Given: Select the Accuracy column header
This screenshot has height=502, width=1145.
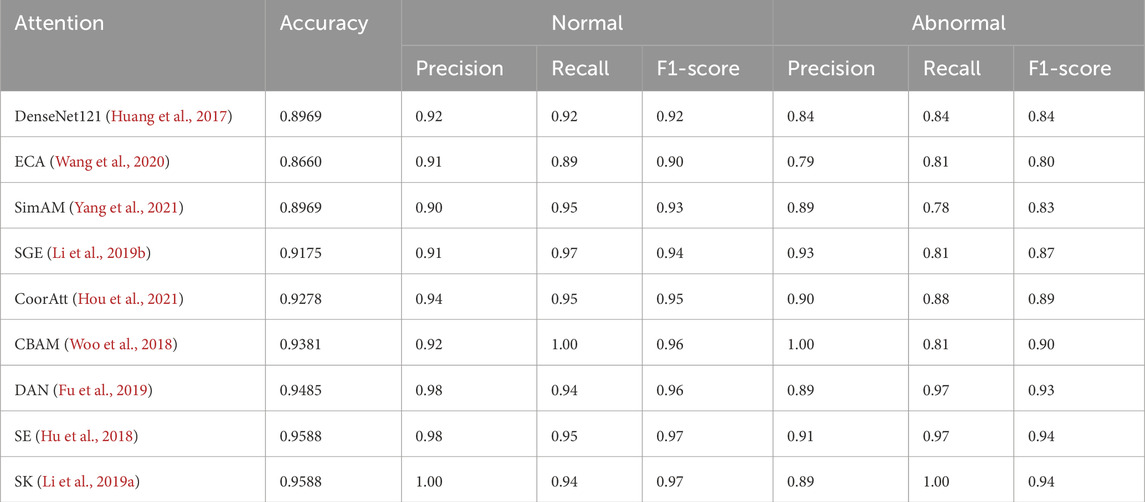Looking at the screenshot, I should coord(324,22).
